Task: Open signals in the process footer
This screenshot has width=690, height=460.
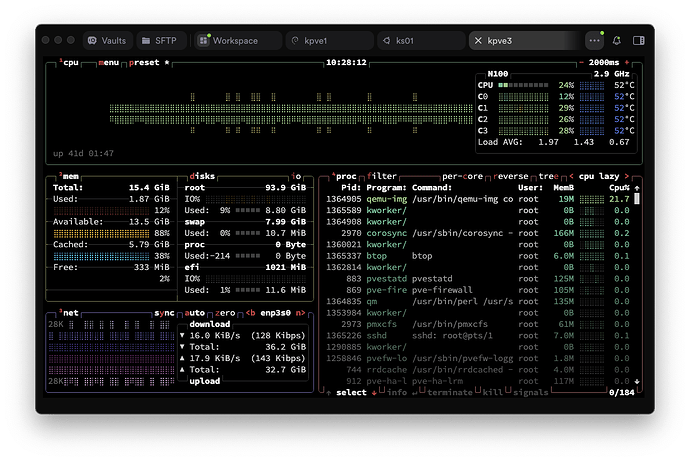Action: (x=531, y=393)
